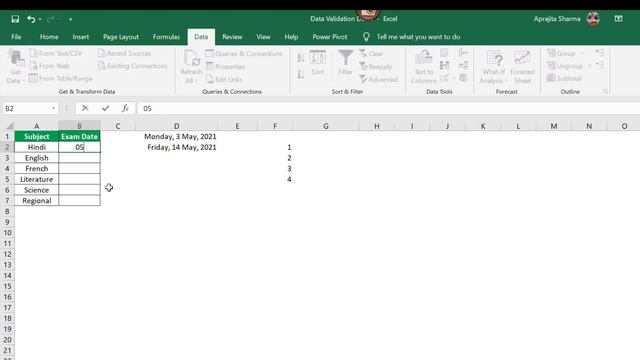Open Advanced filter options
This screenshot has height=360, width=640.
(378, 80)
